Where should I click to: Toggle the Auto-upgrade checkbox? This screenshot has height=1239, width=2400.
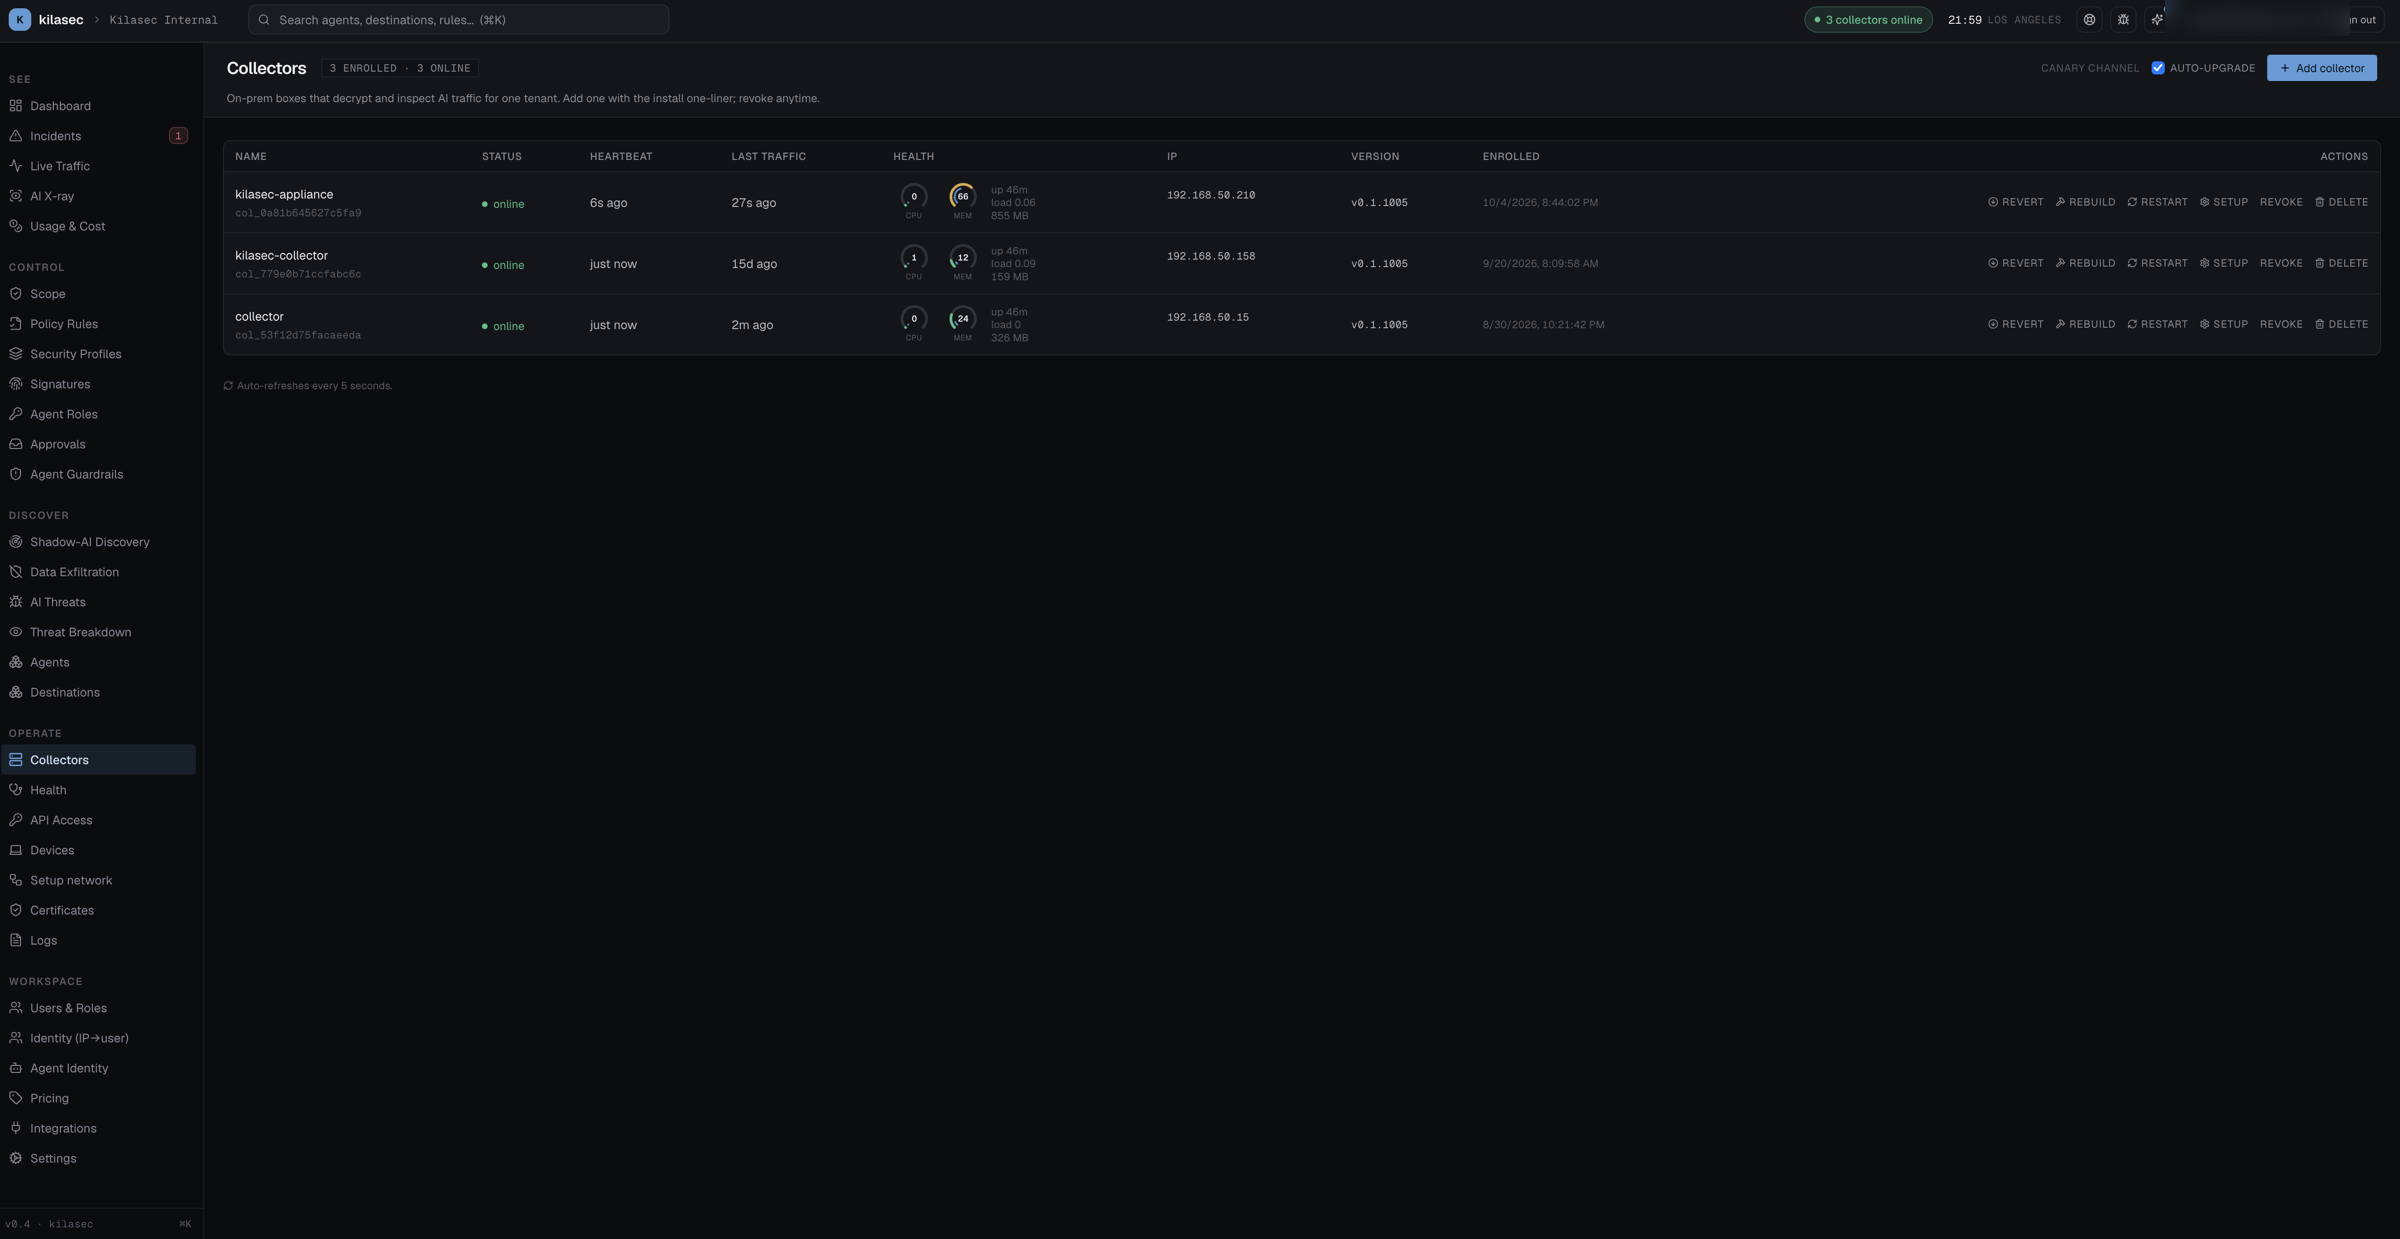[x=2158, y=68]
